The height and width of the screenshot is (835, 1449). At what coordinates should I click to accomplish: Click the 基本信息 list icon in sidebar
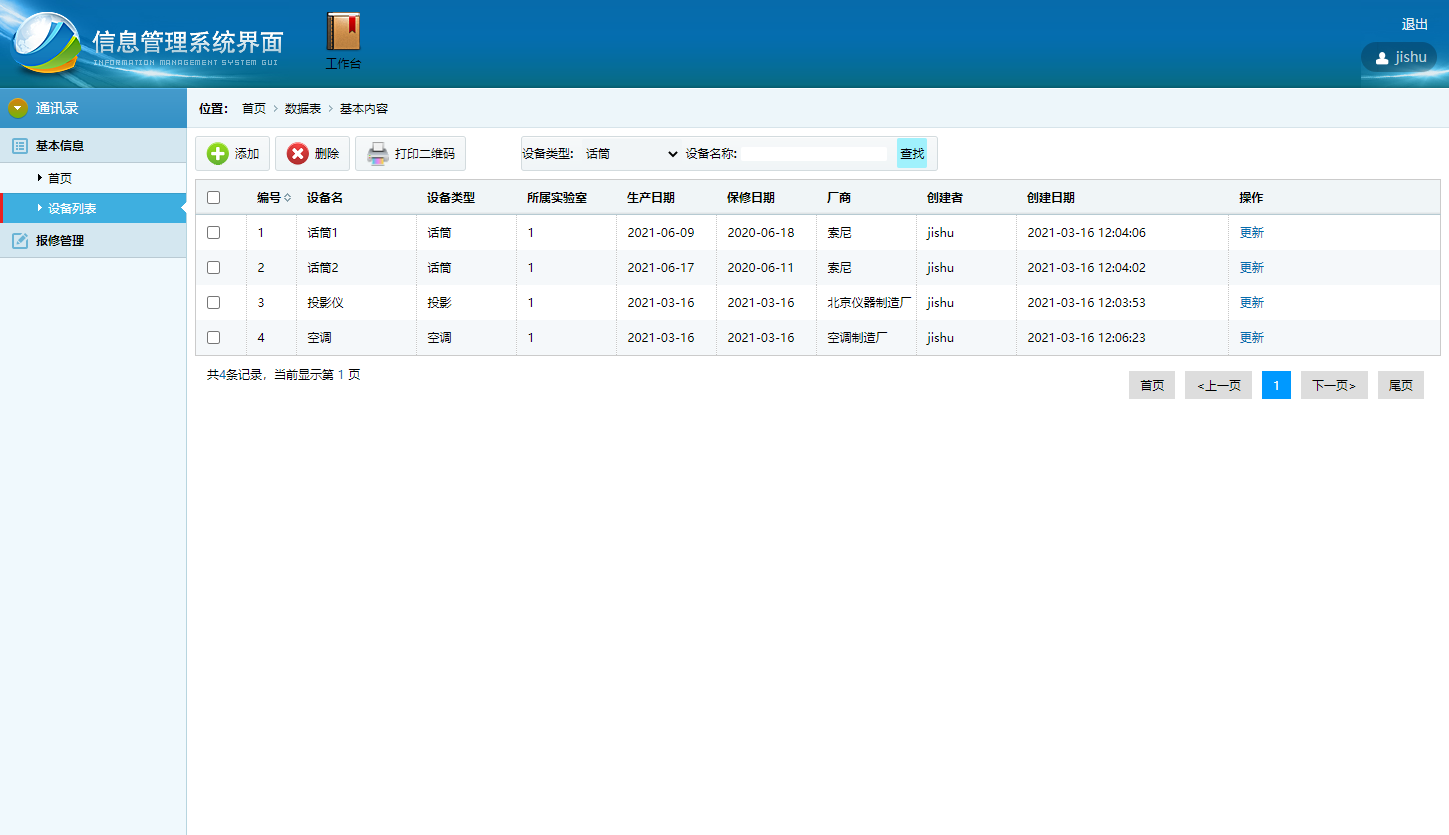point(19,146)
